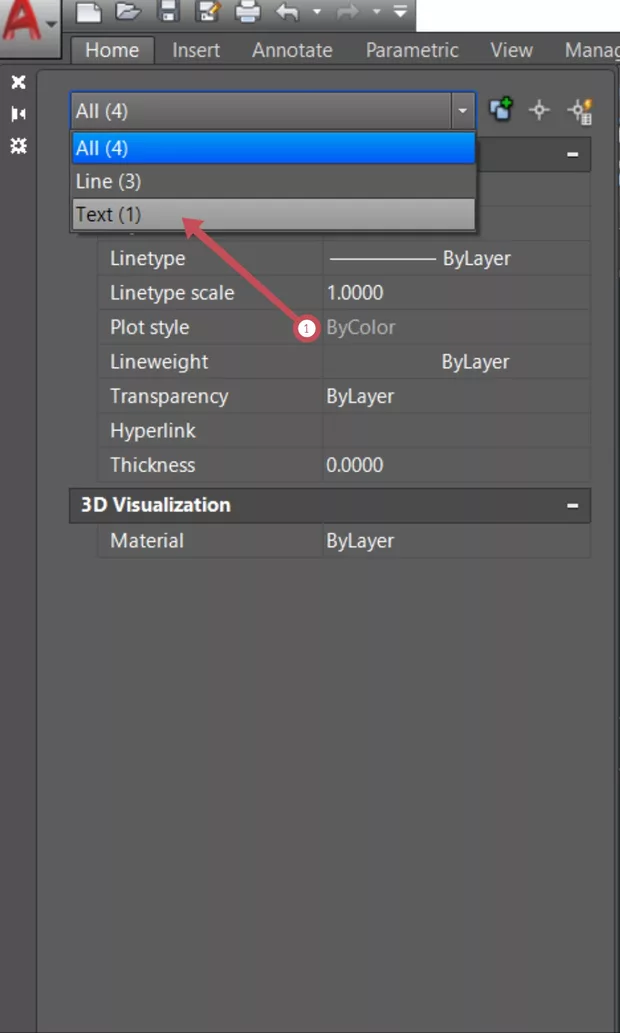Collapse the 3D Visualization section
The height and width of the screenshot is (1033, 620).
573,505
